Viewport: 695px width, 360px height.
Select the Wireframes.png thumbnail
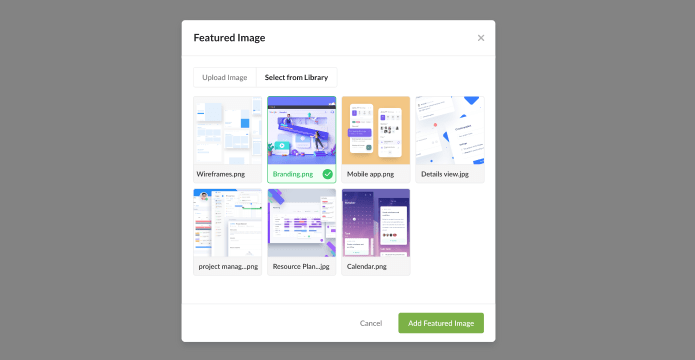click(227, 130)
